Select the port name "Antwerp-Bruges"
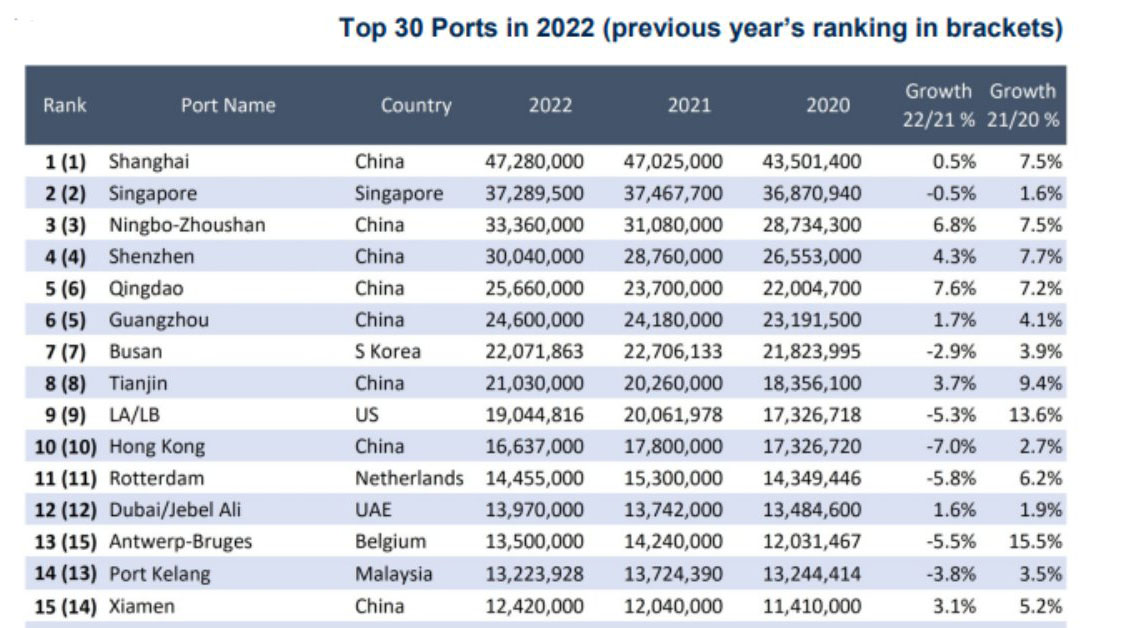Image resolution: width=1142 pixels, height=628 pixels. point(181,542)
